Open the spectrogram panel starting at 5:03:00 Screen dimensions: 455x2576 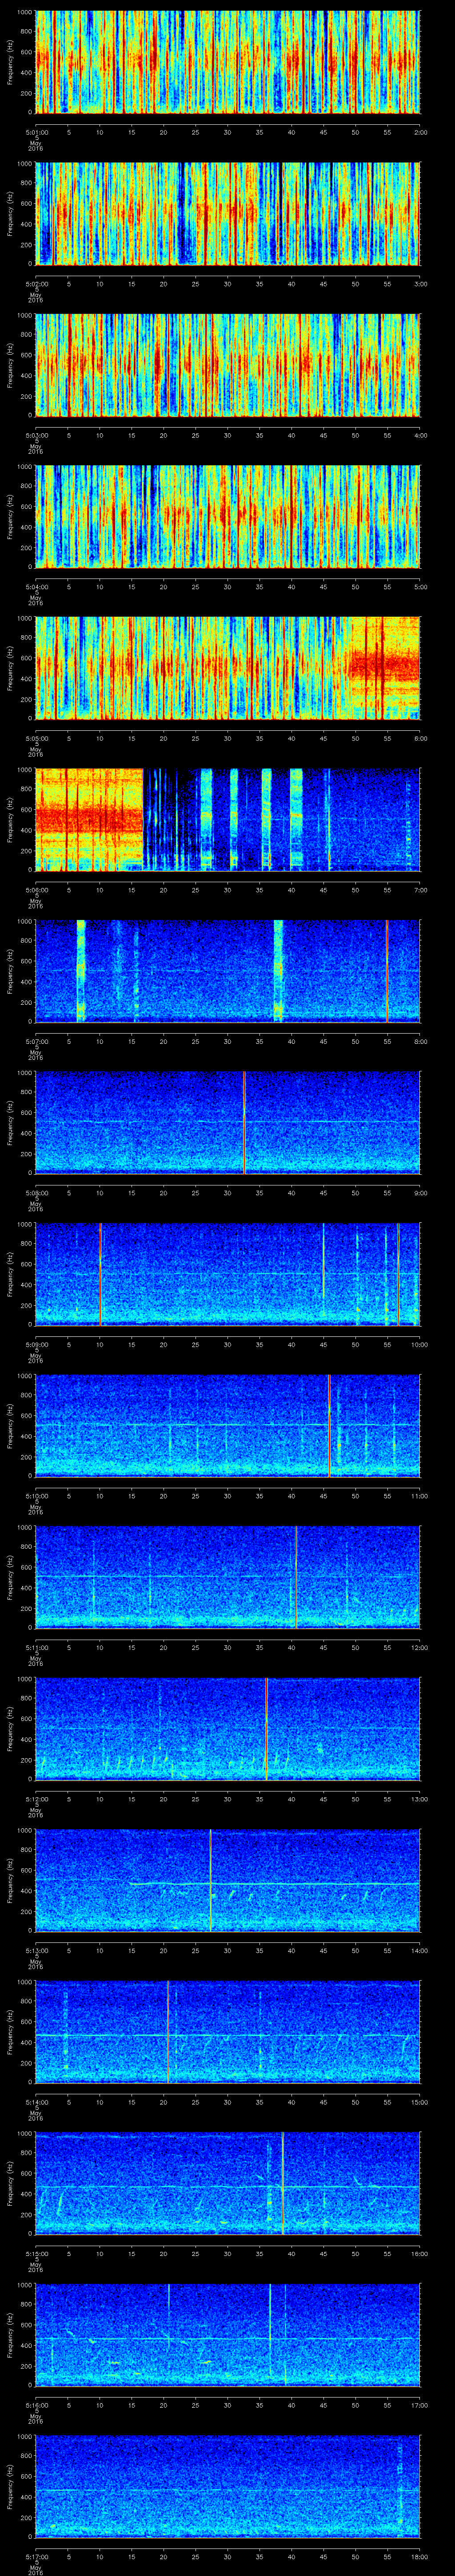click(x=227, y=365)
